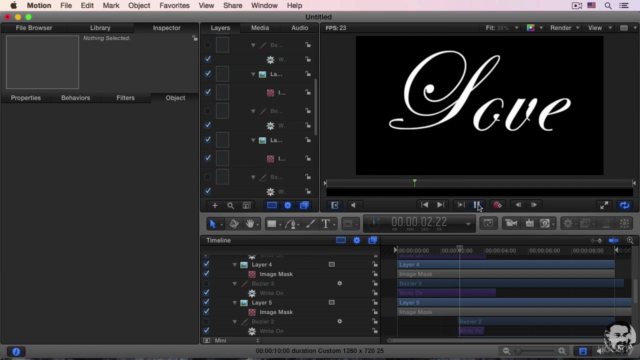Open the canvas View dropdown
Screen dimensions: 640x360
[599, 28]
